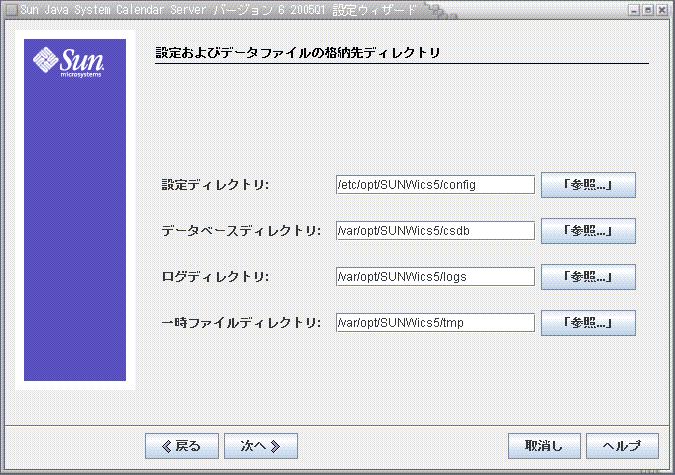Click the window menu icon in title bar
The width and height of the screenshot is (675, 475).
pos(12,9)
